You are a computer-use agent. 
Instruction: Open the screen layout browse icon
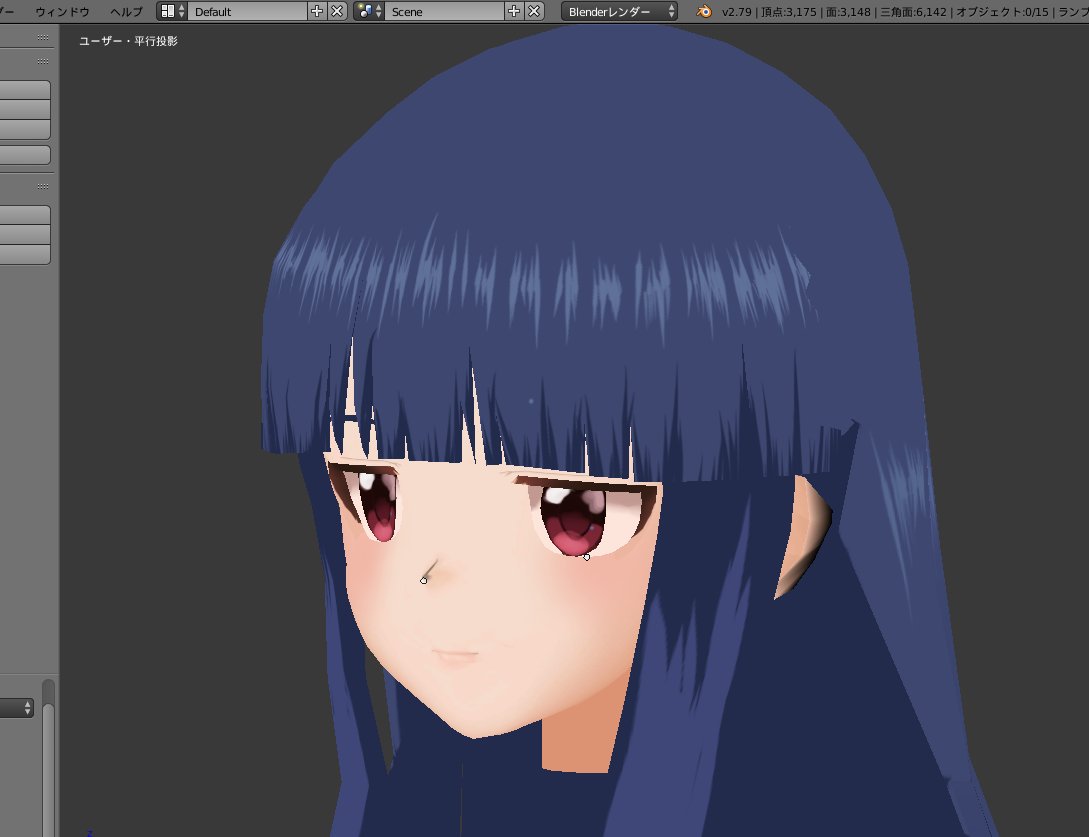coord(172,11)
